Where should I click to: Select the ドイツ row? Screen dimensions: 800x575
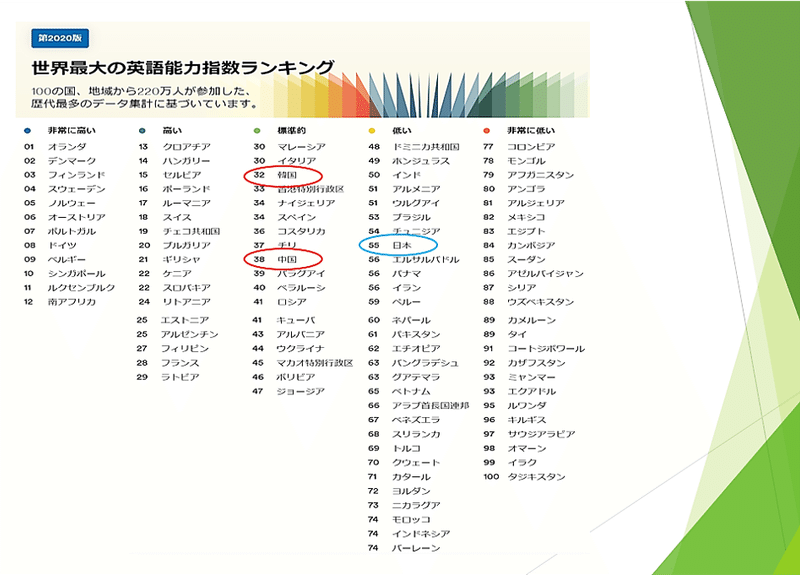coord(50,245)
